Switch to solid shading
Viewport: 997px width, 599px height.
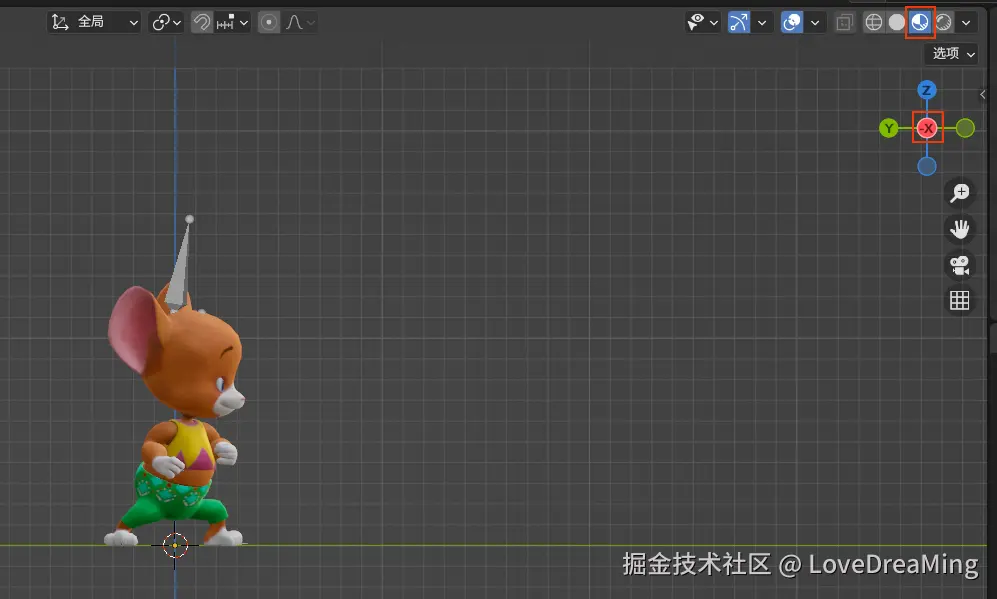click(x=897, y=22)
